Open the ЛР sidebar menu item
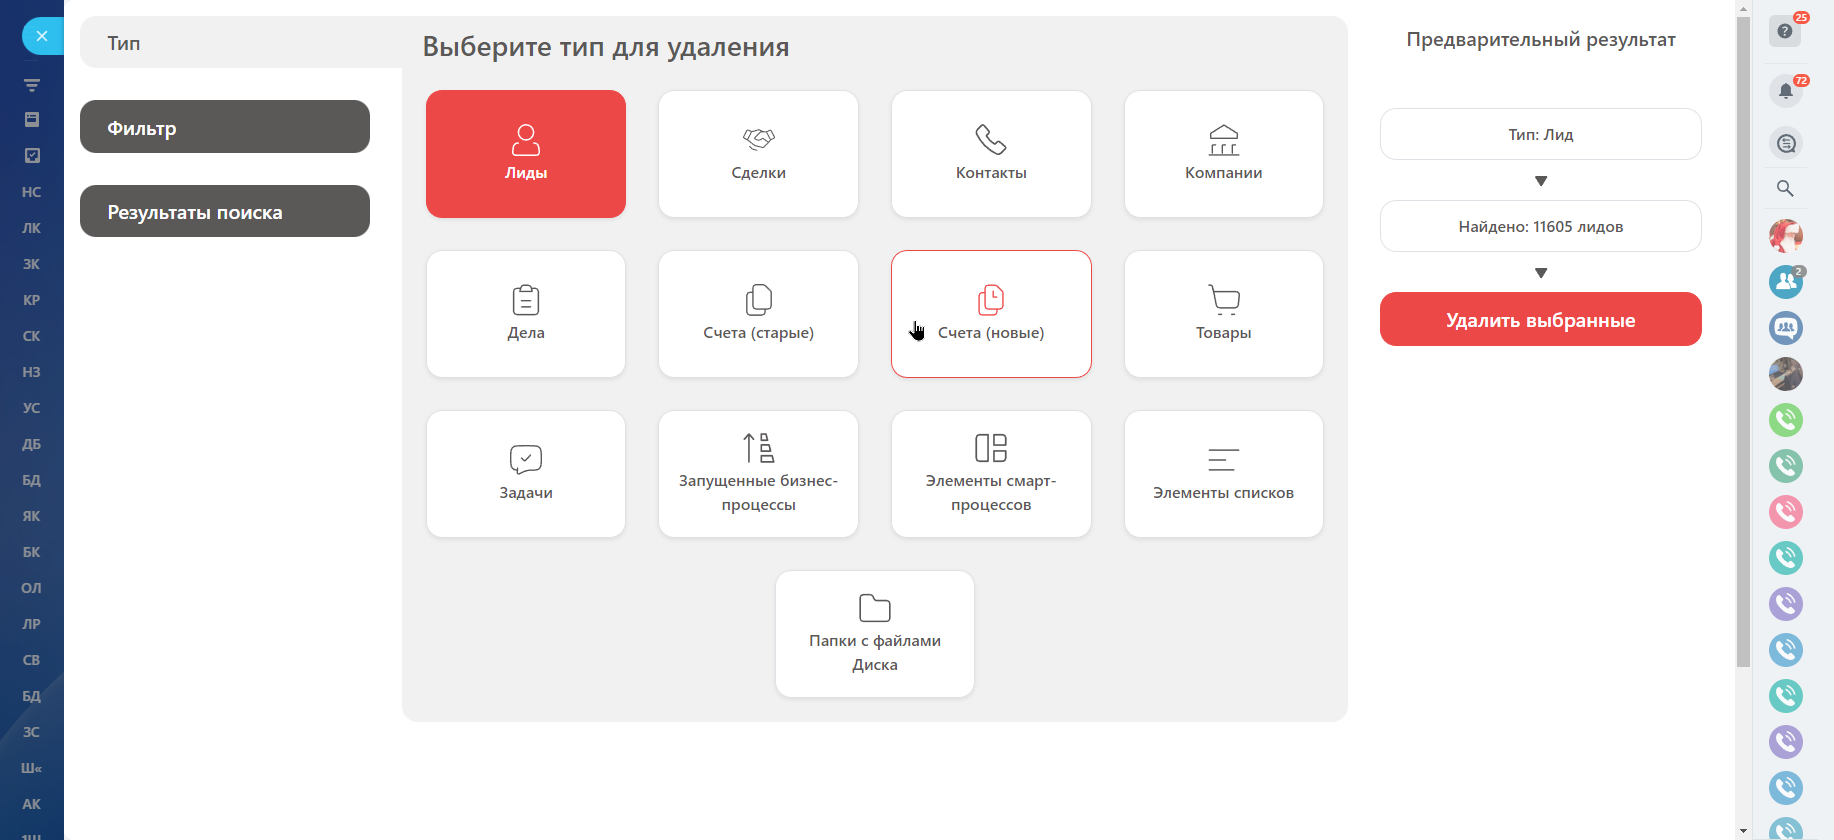This screenshot has height=840, width=1834. click(32, 624)
